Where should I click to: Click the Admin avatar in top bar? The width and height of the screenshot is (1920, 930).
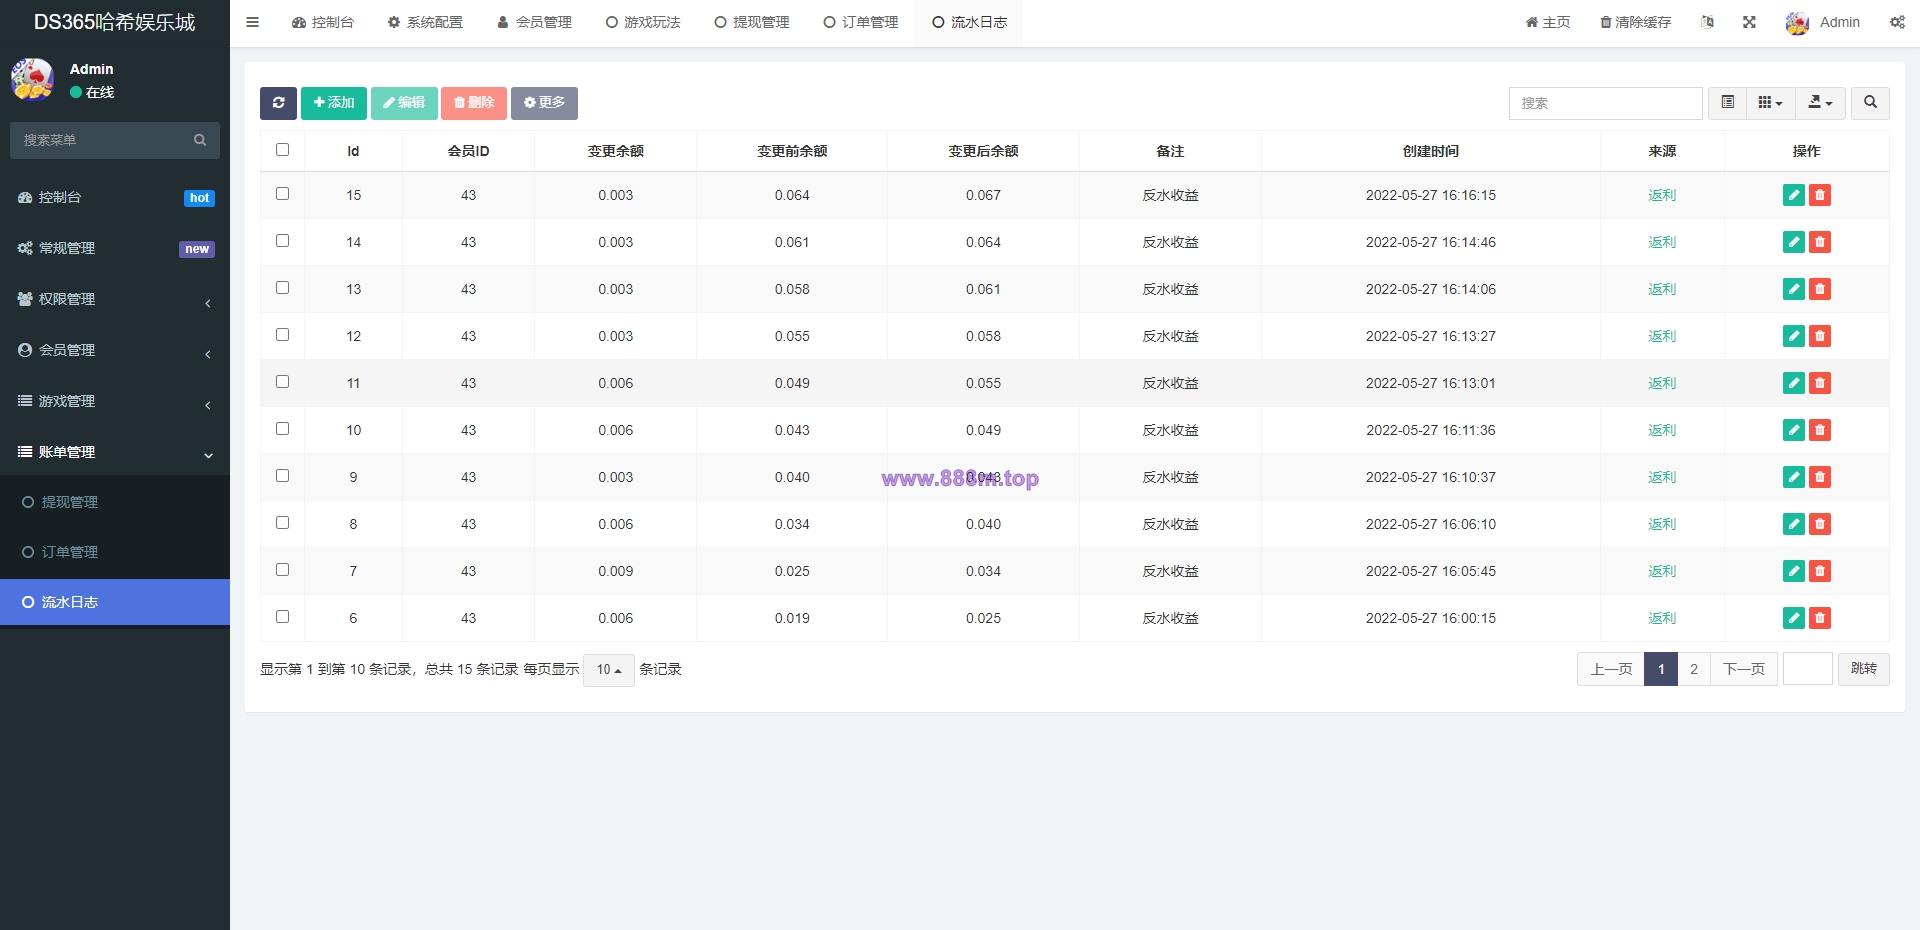point(1797,23)
